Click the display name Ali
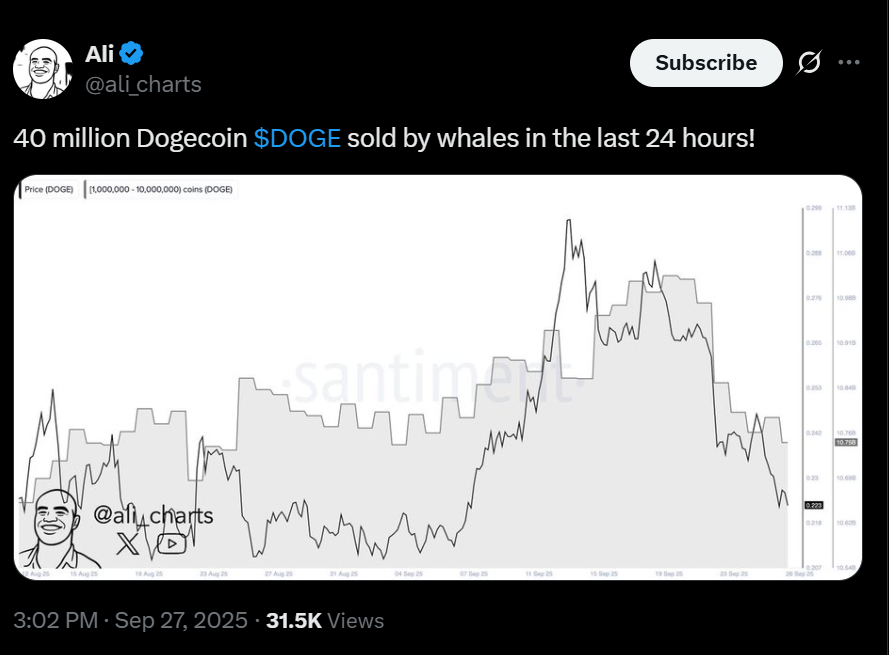The width and height of the screenshot is (889, 655). pyautogui.click(x=100, y=54)
